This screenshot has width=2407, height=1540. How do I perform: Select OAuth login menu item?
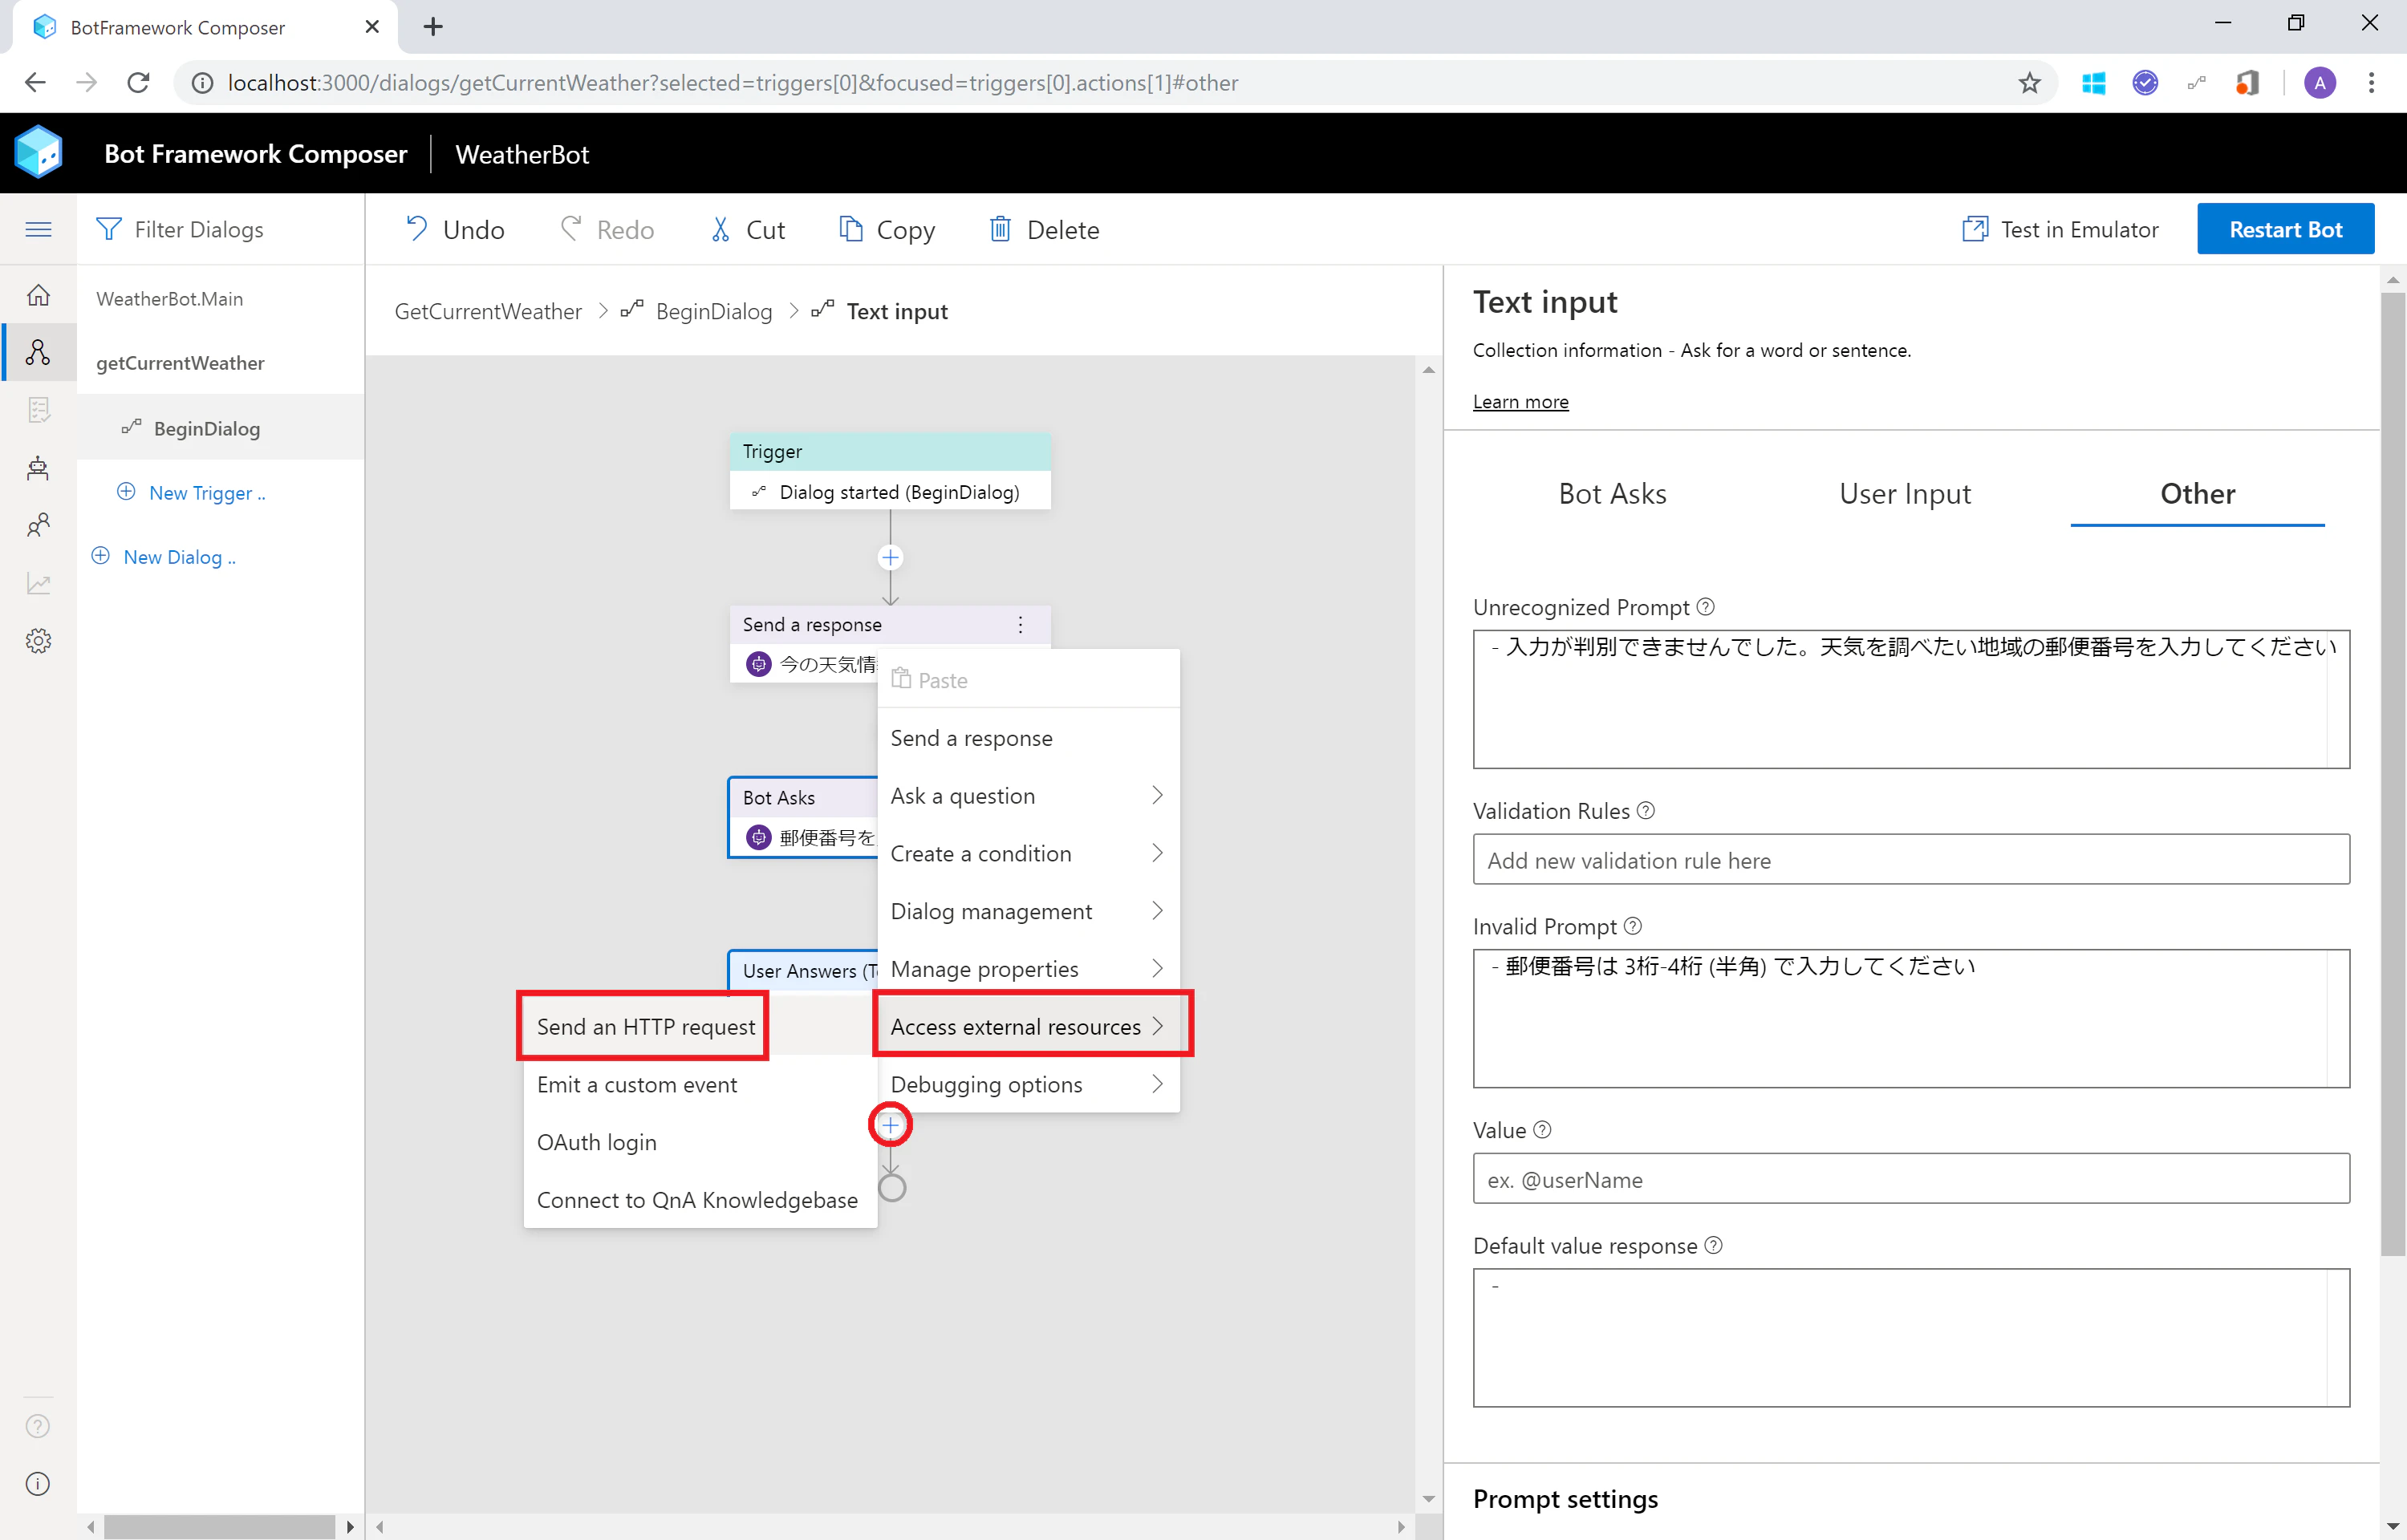point(700,1143)
